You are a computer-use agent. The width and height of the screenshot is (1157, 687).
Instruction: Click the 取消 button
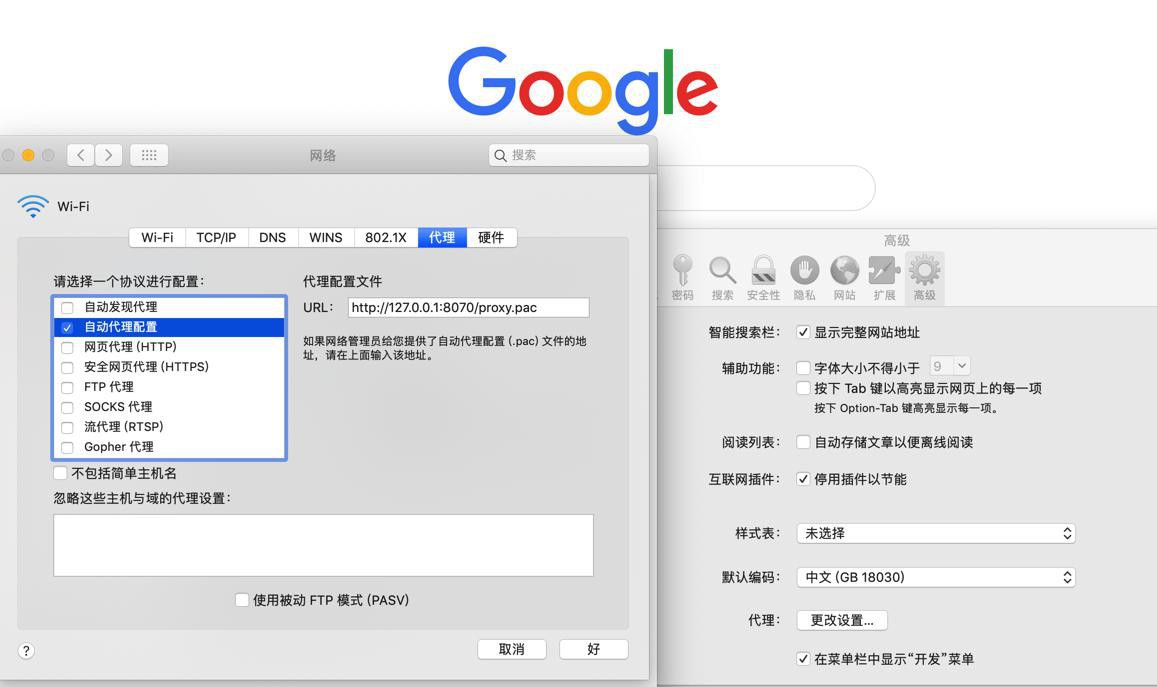click(511, 649)
